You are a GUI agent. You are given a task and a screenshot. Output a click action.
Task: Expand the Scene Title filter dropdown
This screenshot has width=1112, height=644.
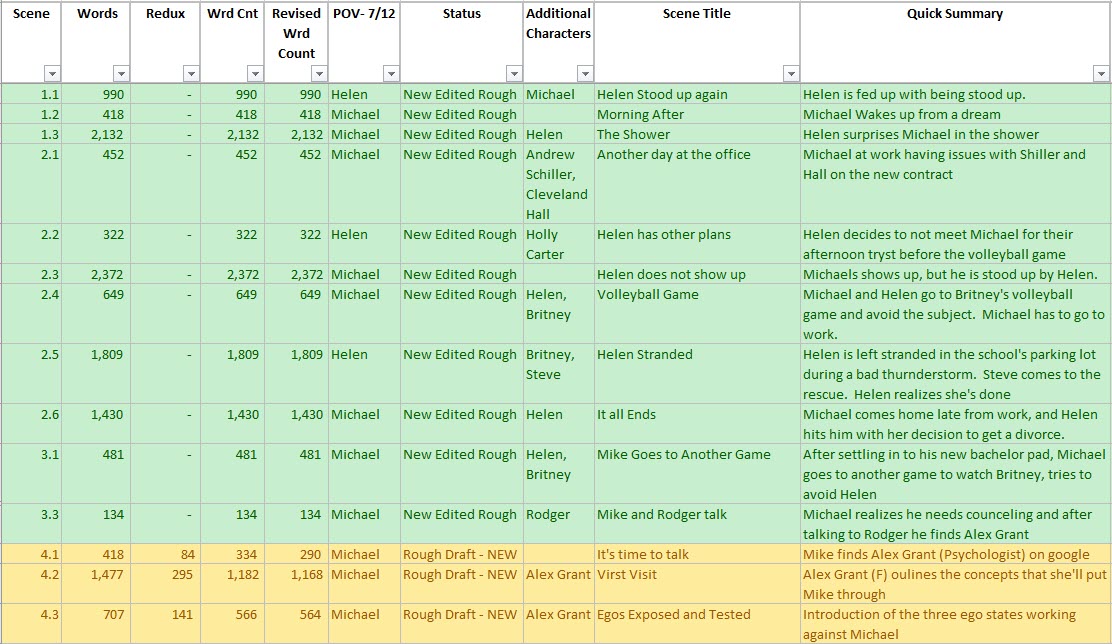click(x=791, y=72)
